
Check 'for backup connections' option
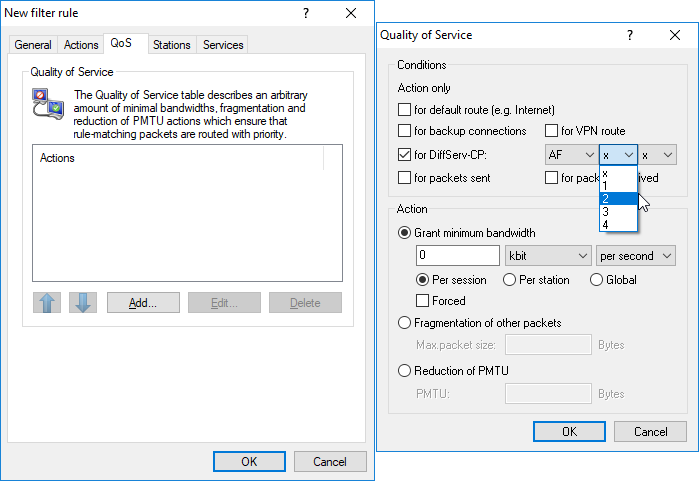coord(404,131)
